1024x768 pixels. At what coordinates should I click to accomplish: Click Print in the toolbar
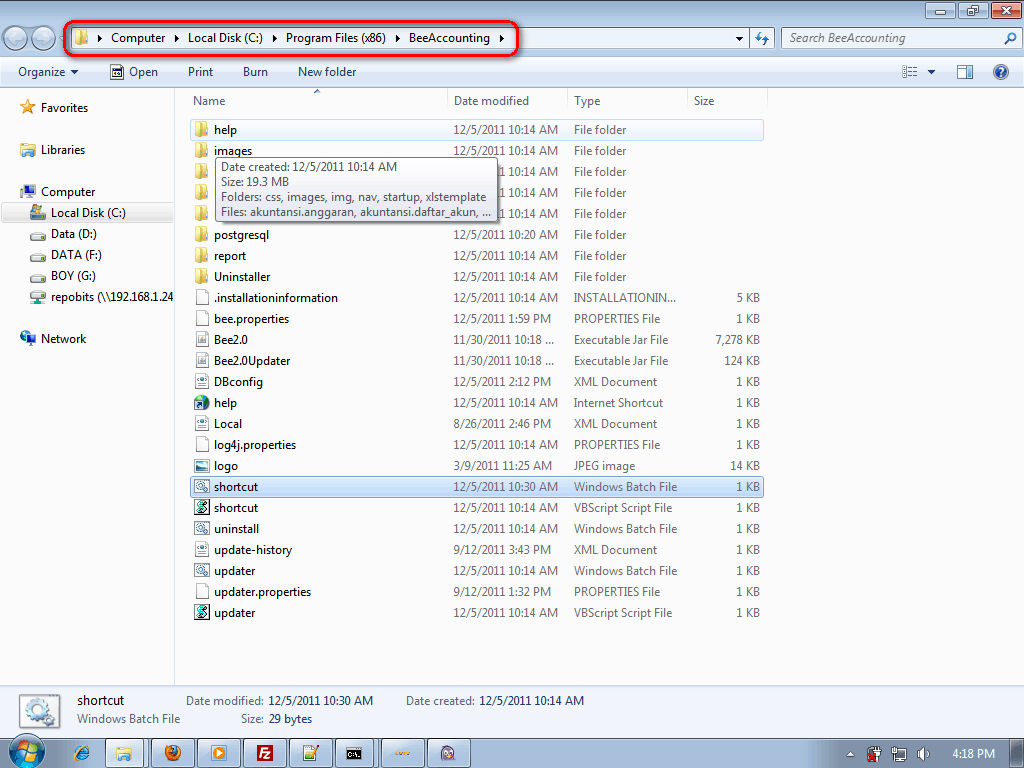click(x=200, y=72)
